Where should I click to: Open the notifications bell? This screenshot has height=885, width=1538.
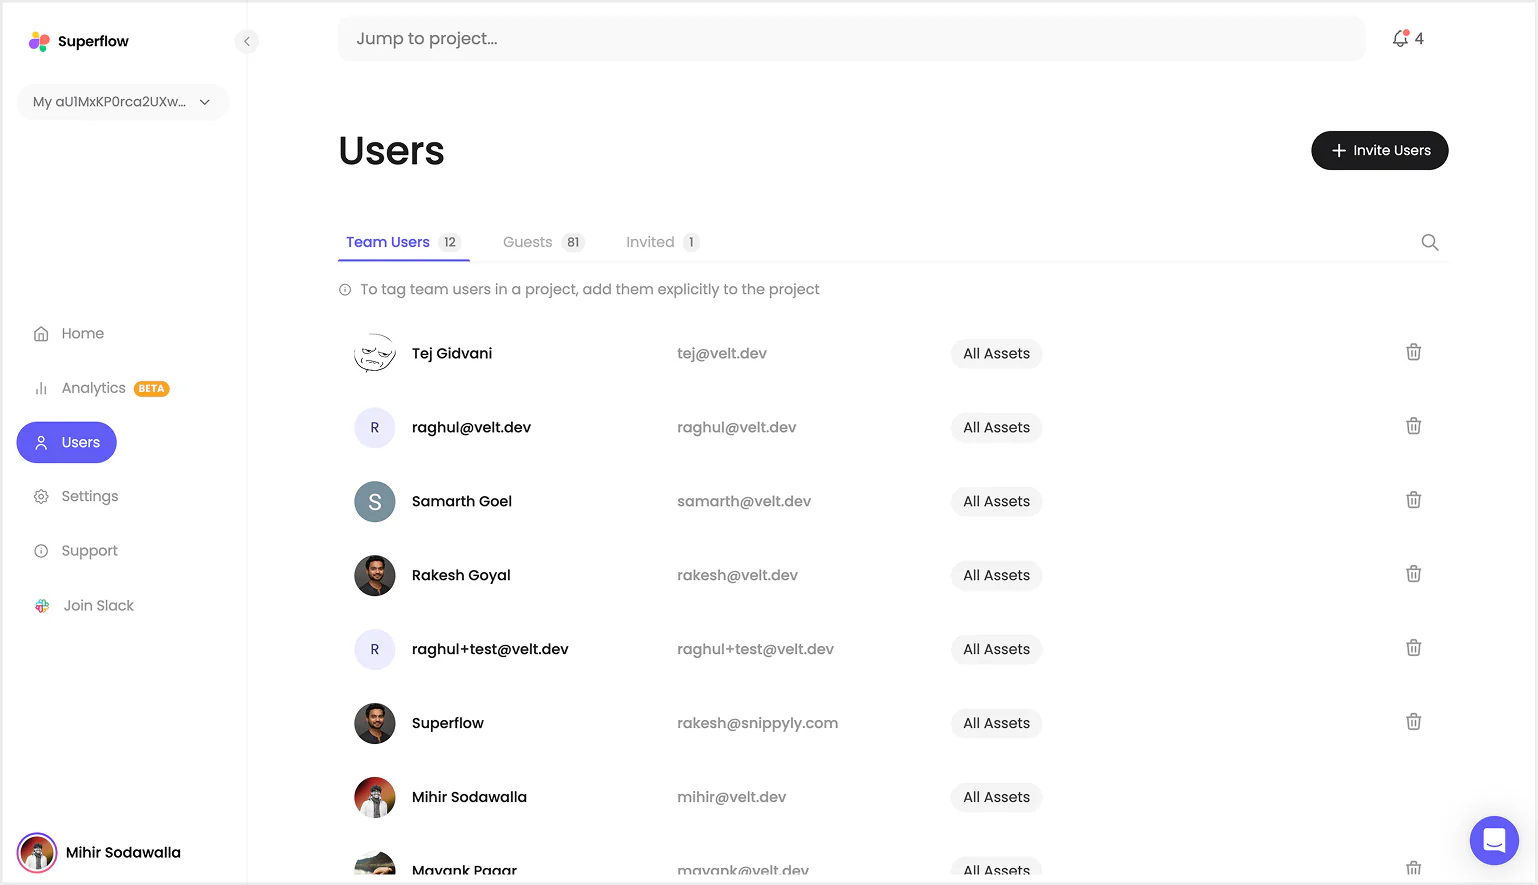(x=1401, y=39)
